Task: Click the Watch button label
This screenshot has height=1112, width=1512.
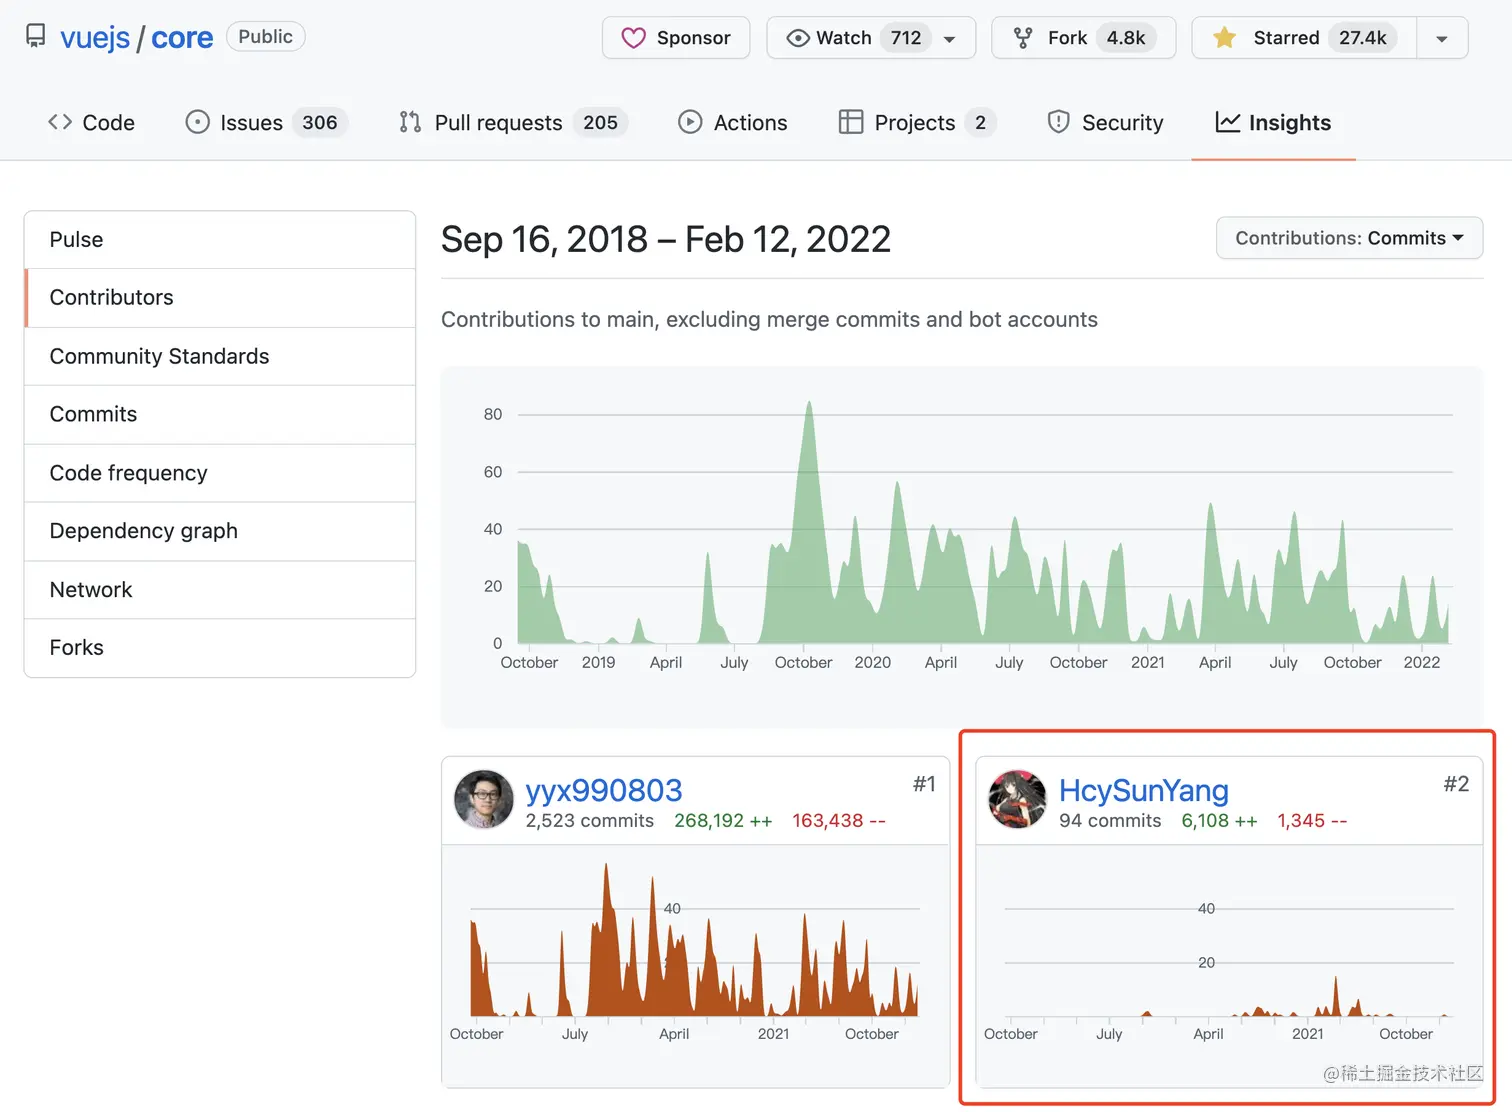Action: [844, 38]
